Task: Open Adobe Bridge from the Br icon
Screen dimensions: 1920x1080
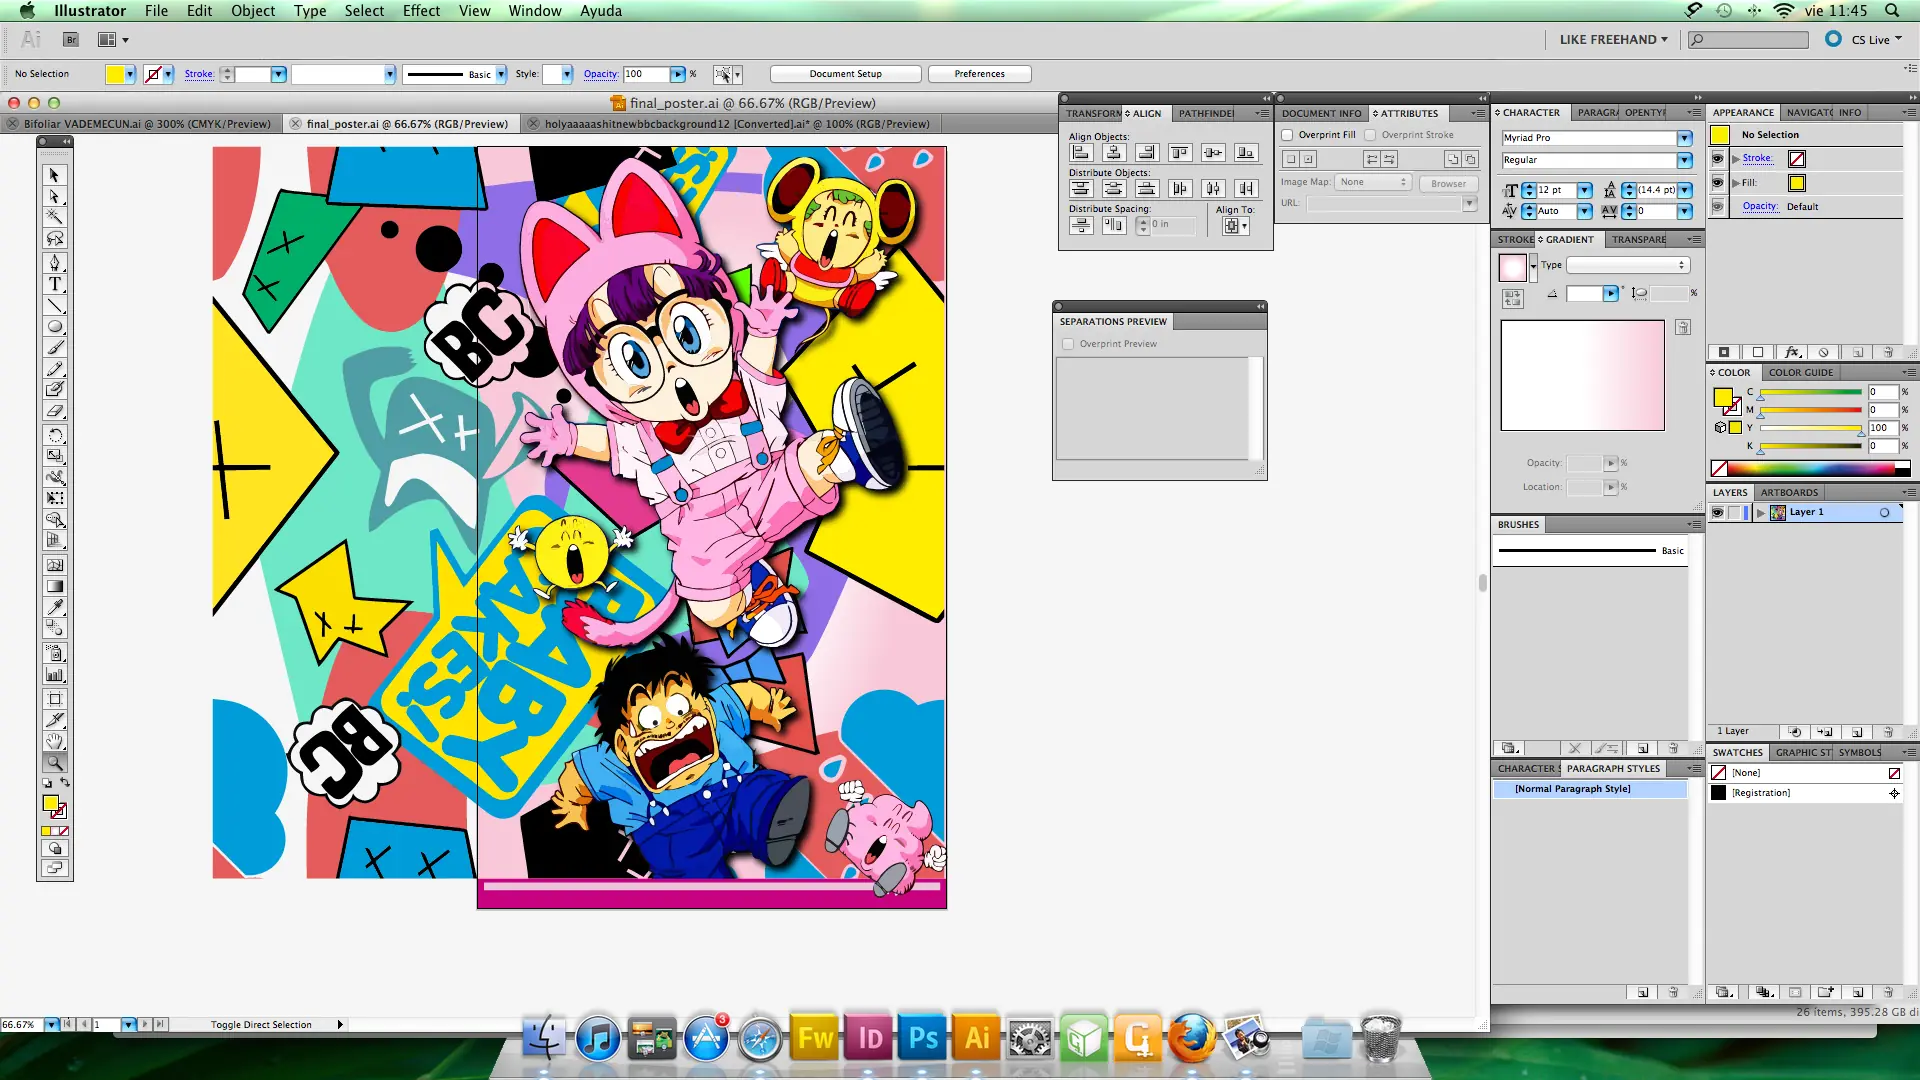Action: point(71,40)
